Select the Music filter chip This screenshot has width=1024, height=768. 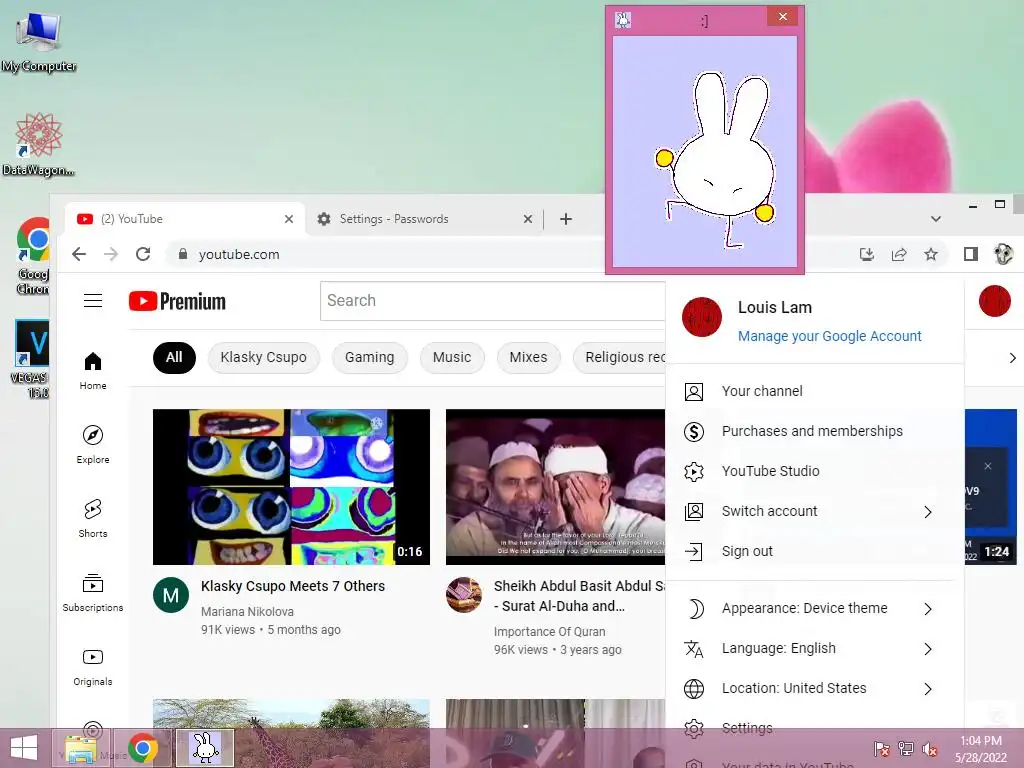click(x=452, y=357)
